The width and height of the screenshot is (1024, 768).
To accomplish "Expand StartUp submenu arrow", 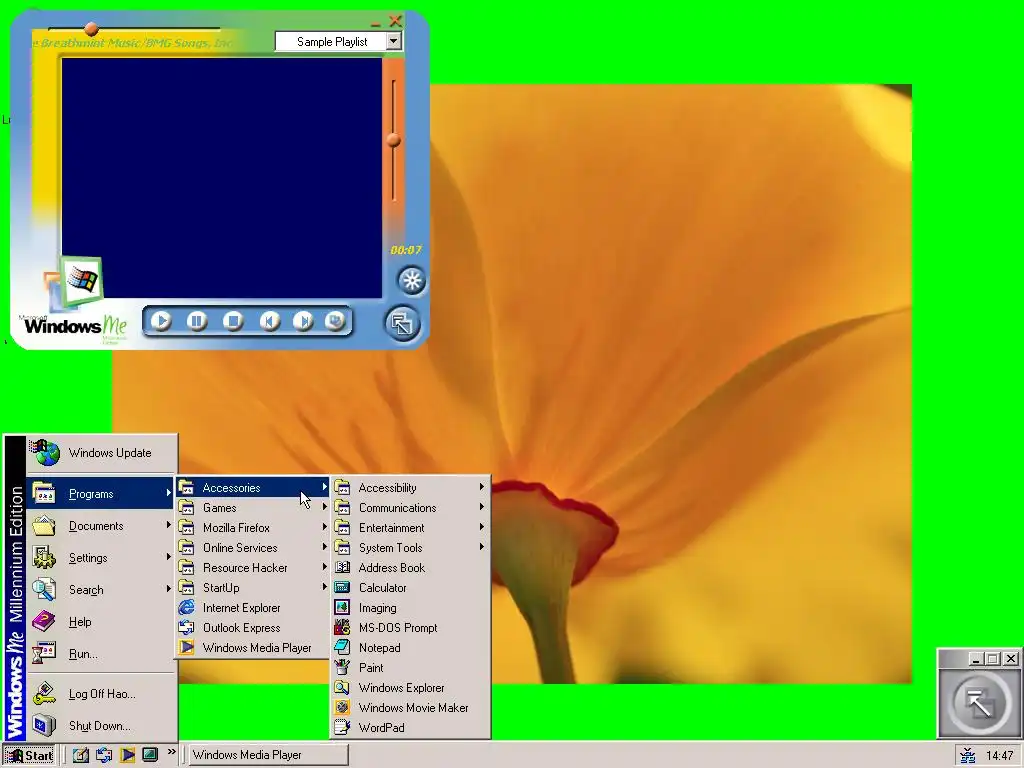I will coord(325,588).
